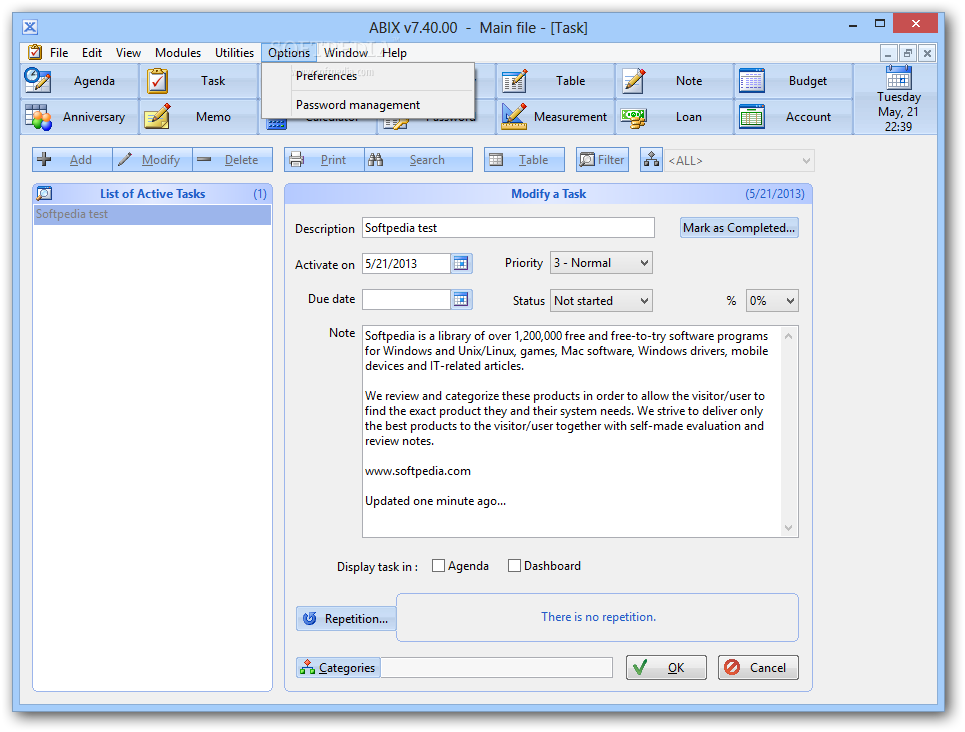Click the Categories text field
965x732 pixels.
tap(496, 667)
